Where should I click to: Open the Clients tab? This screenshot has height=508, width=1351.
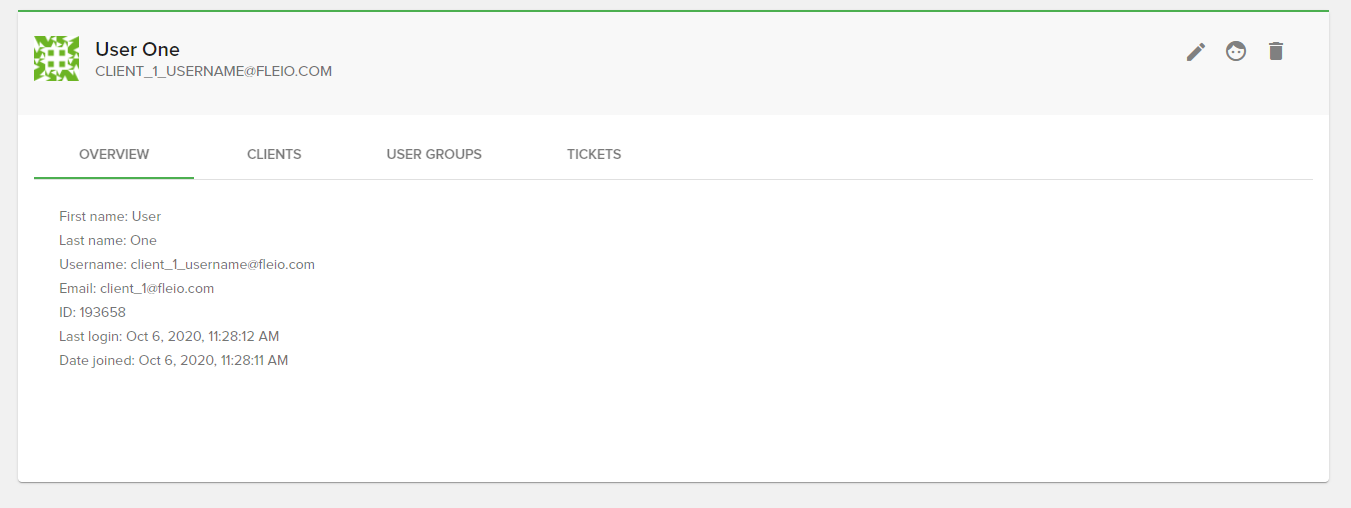(x=274, y=154)
